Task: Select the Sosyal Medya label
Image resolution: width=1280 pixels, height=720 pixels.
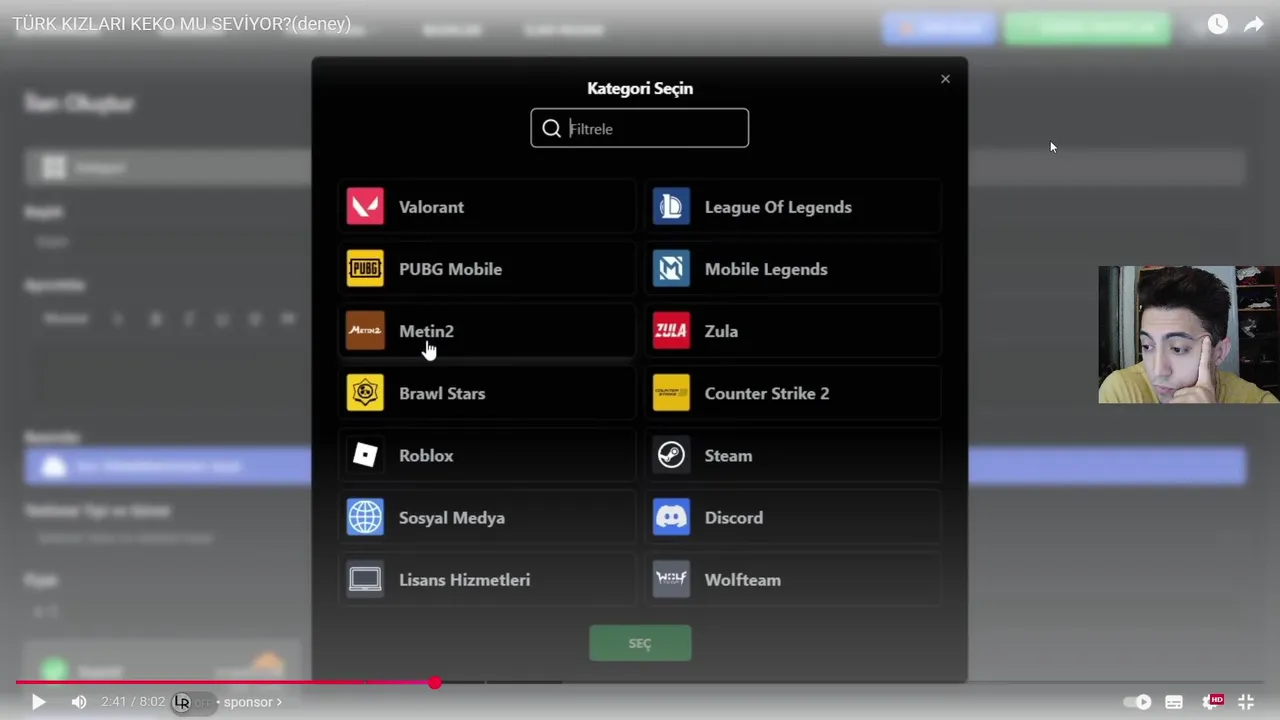Action: (x=452, y=517)
